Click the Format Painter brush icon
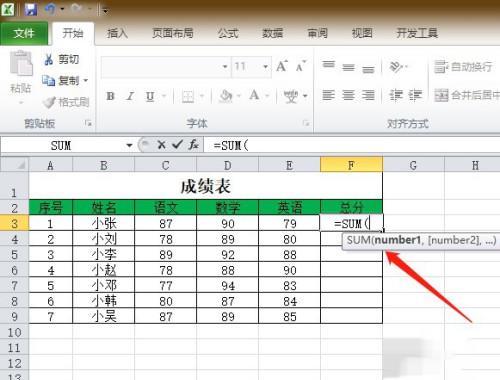Viewport: 500px width, 380px height. point(49,102)
